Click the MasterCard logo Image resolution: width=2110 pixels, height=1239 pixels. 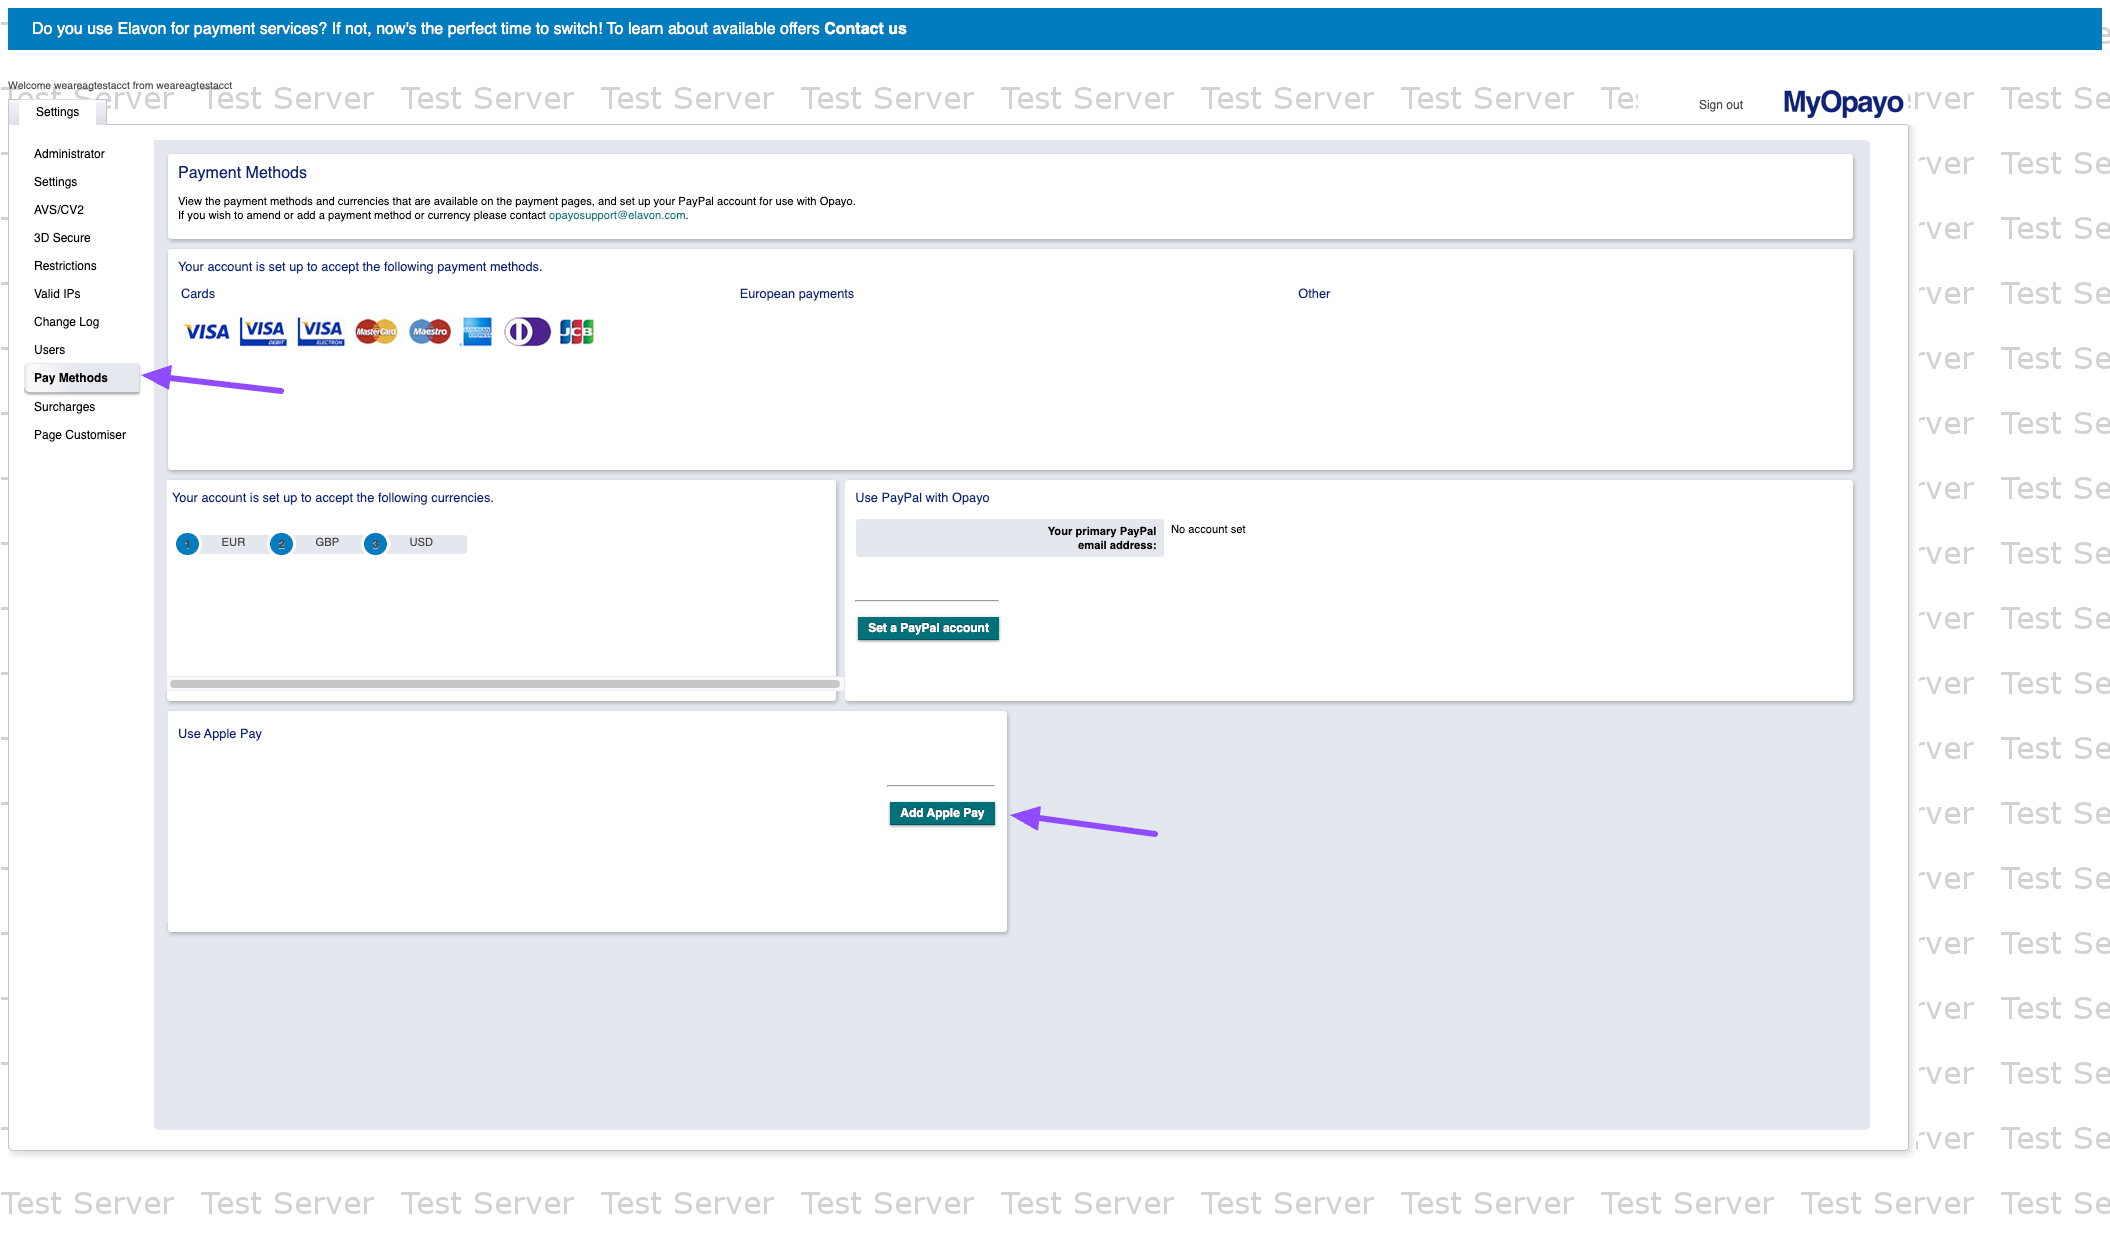click(376, 332)
